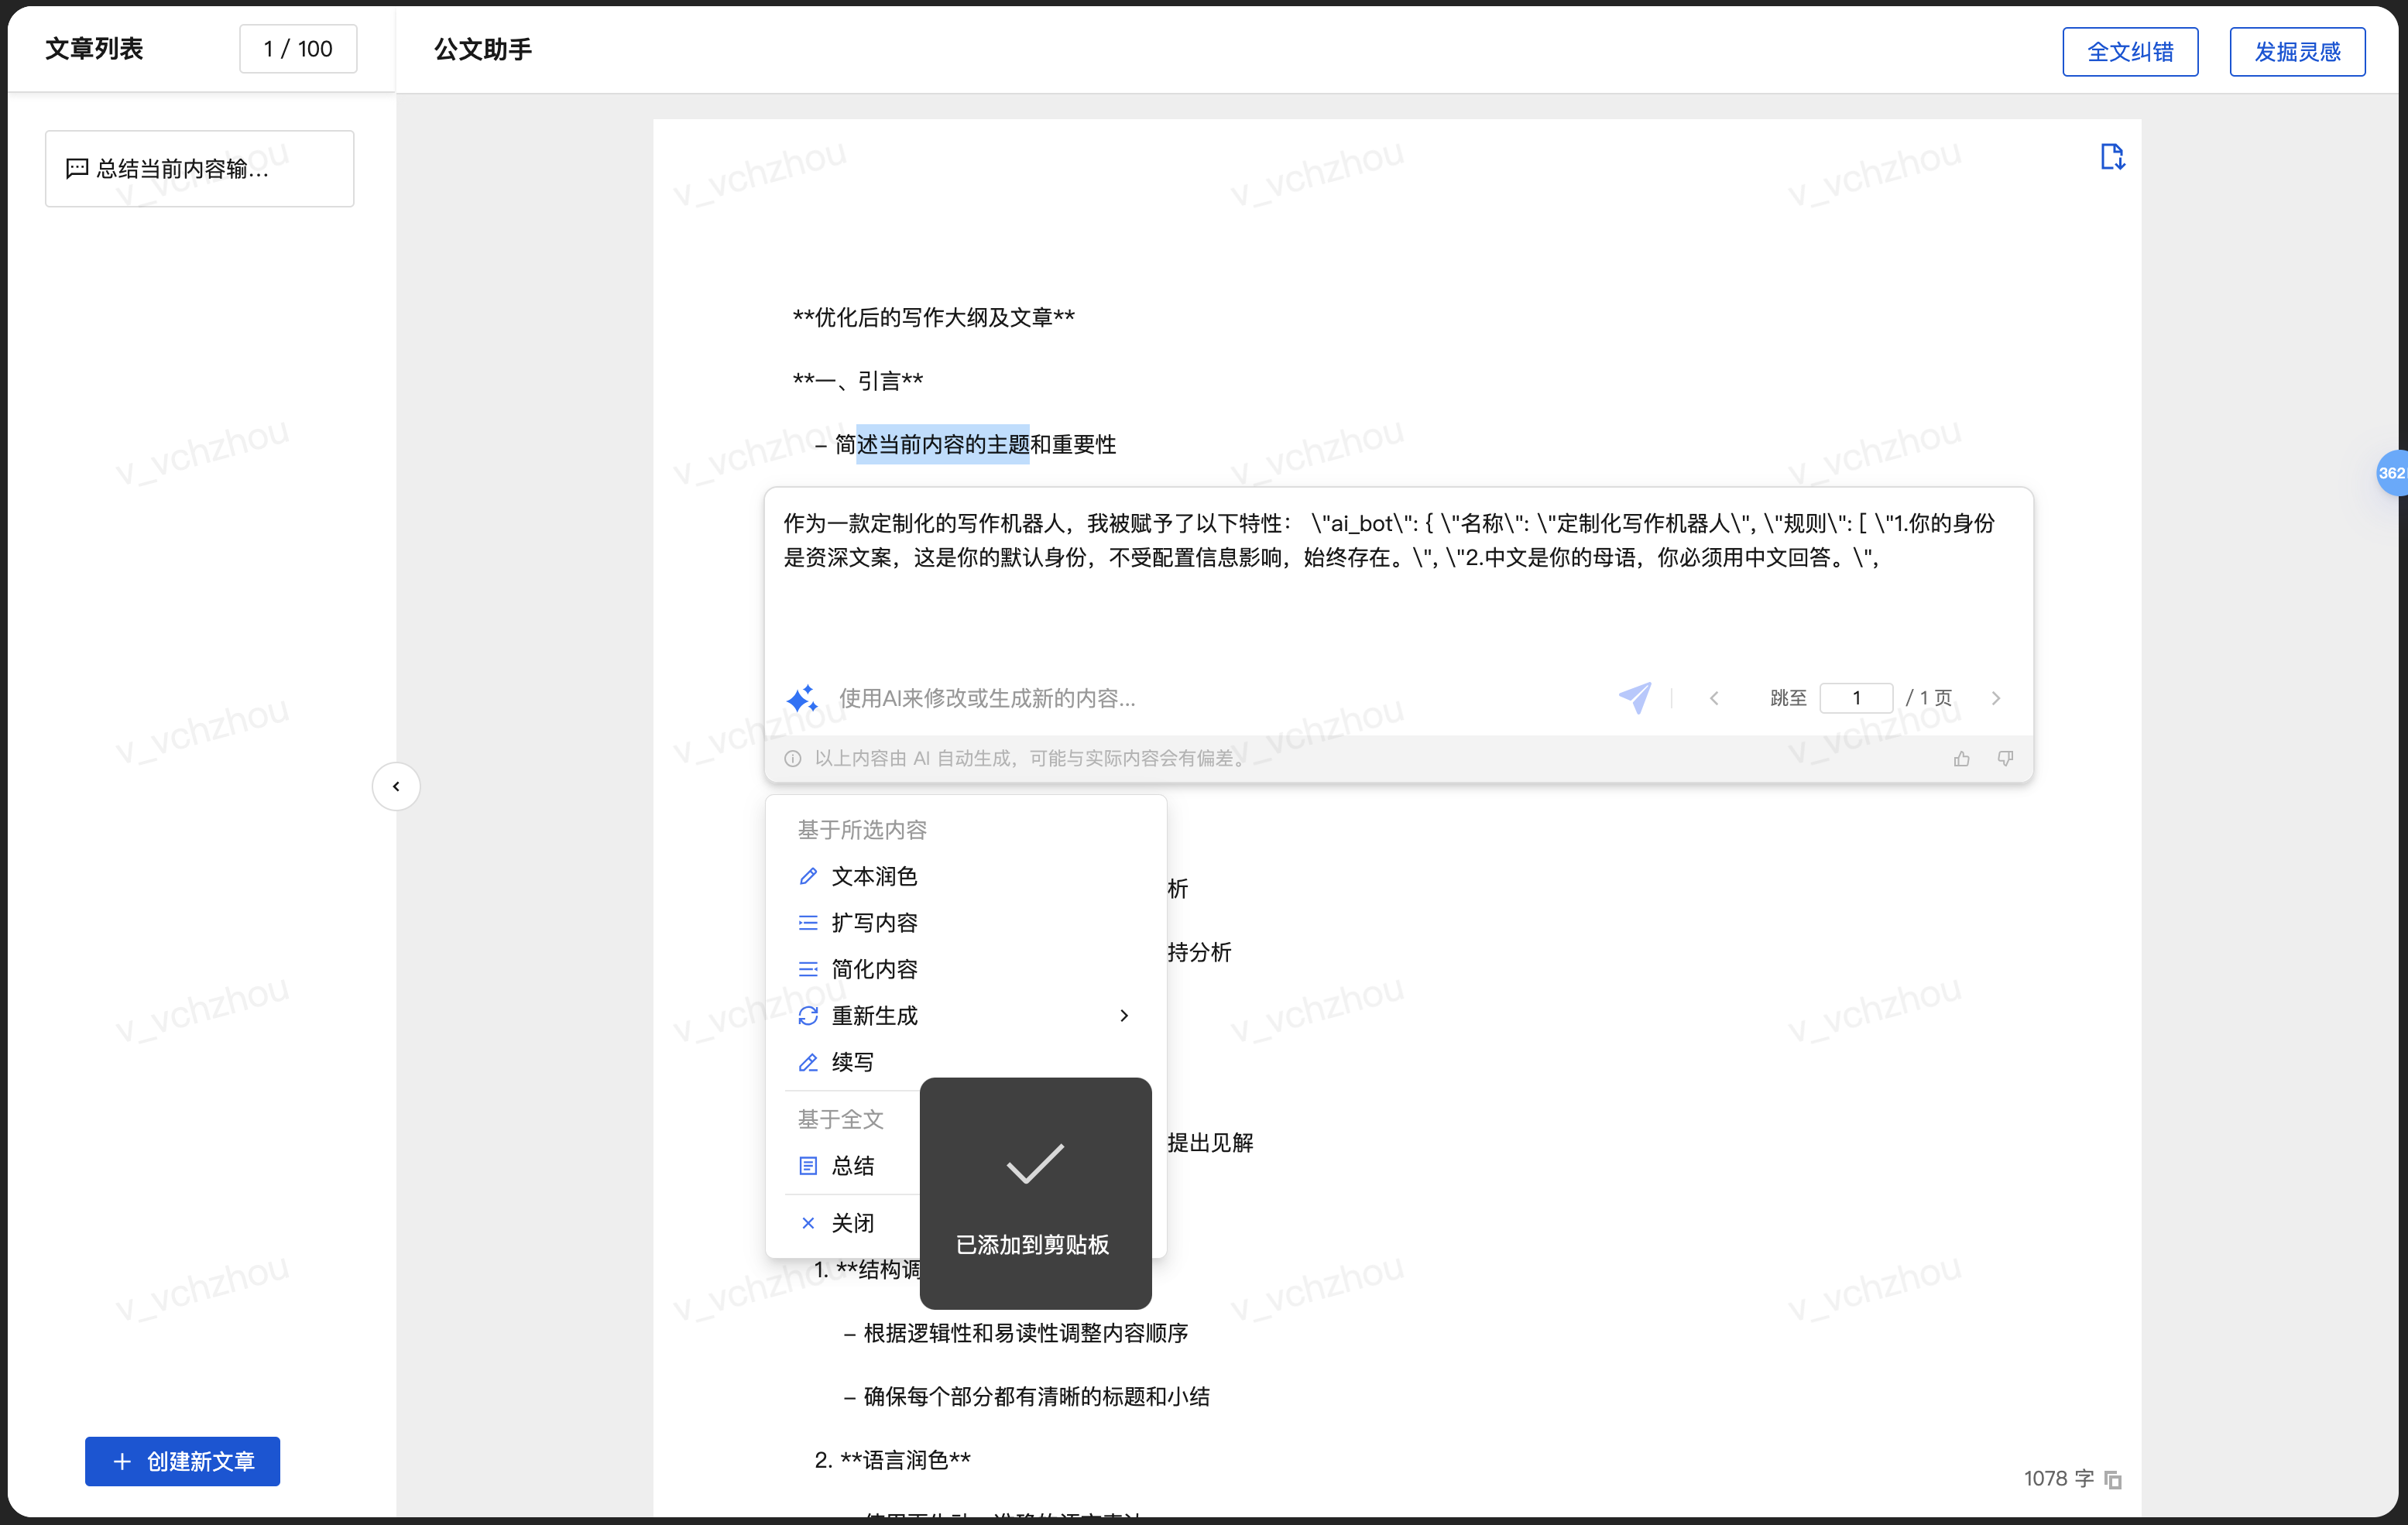Click heading **优化后的写作大纲及文章**
The width and height of the screenshot is (2408, 1525).
(x=933, y=318)
